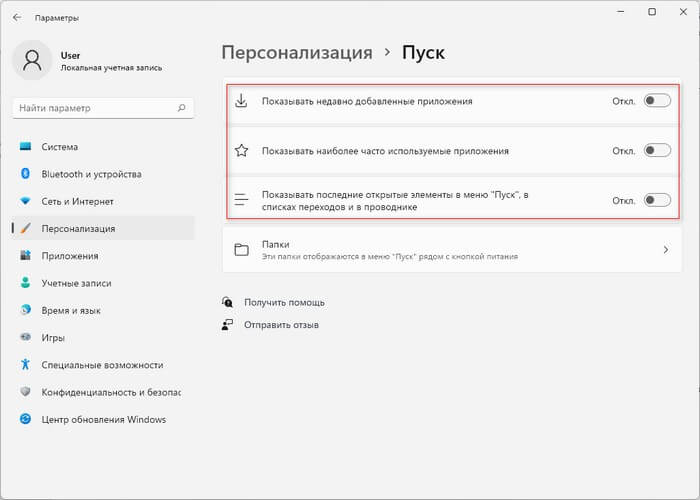This screenshot has height=500, width=700.
Task: Open Система settings category
Action: (x=104, y=146)
